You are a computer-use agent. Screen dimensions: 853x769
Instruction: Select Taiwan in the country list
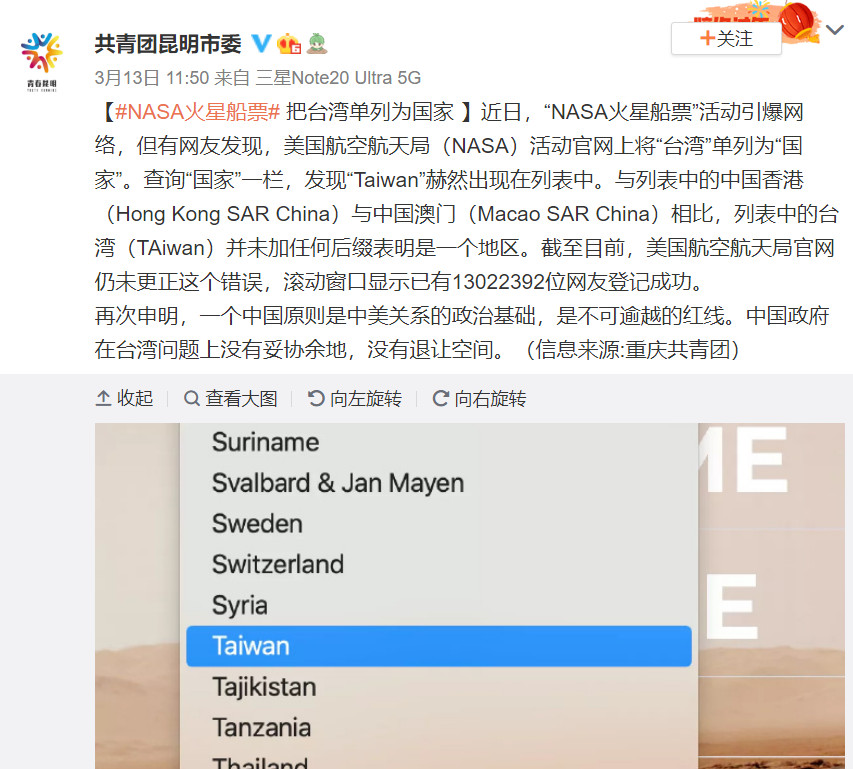point(438,646)
